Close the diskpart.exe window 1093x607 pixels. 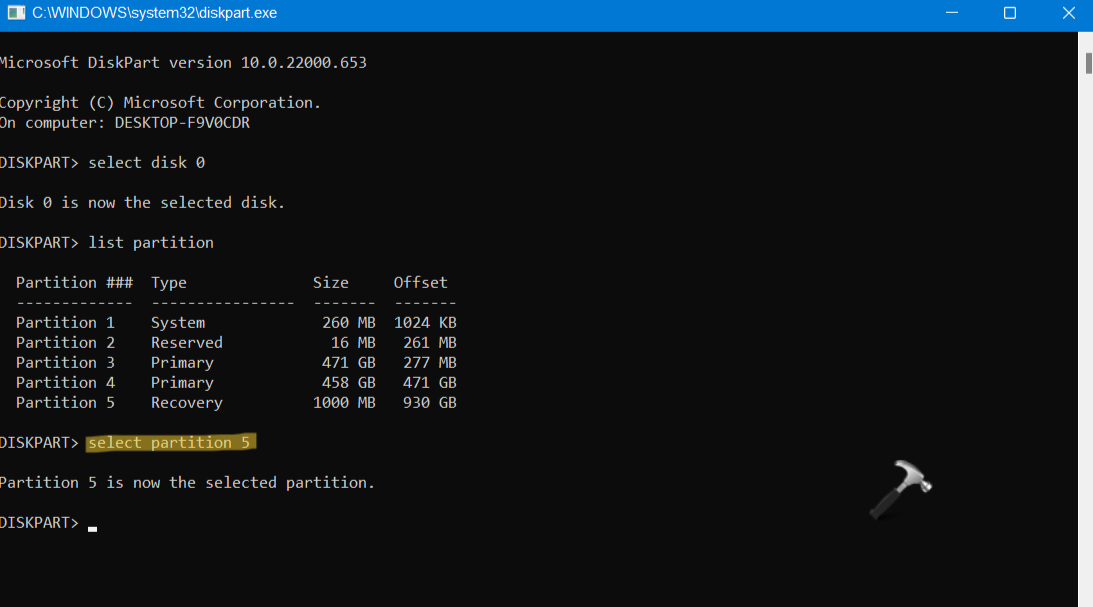(x=1066, y=13)
